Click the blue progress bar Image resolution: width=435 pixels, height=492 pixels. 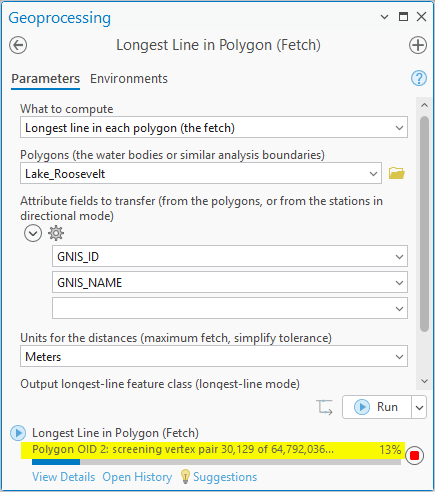tap(56, 462)
